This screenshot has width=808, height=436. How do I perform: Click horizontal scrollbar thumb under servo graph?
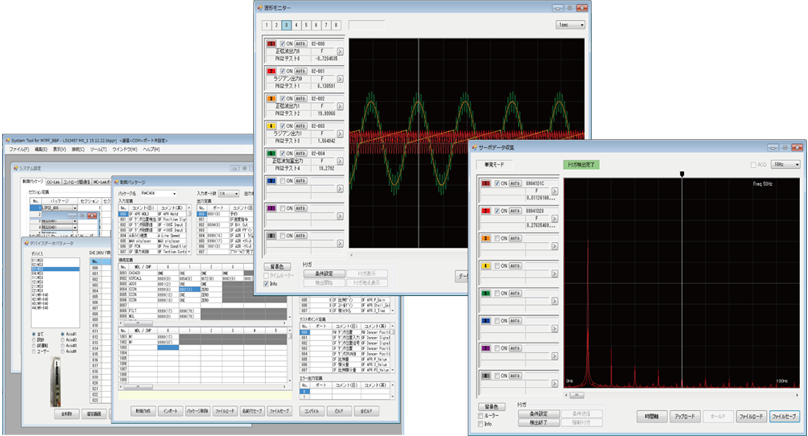pos(577,395)
